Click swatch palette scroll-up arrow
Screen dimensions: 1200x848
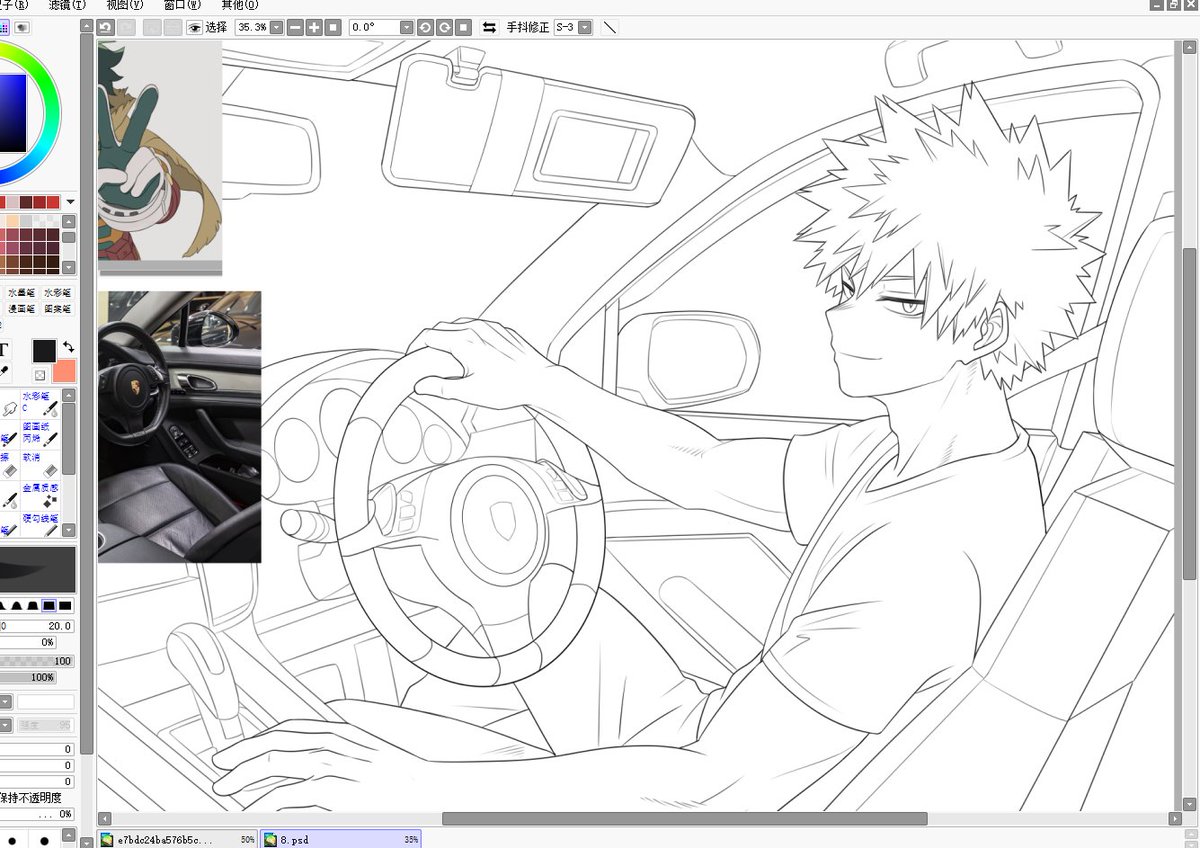69,221
